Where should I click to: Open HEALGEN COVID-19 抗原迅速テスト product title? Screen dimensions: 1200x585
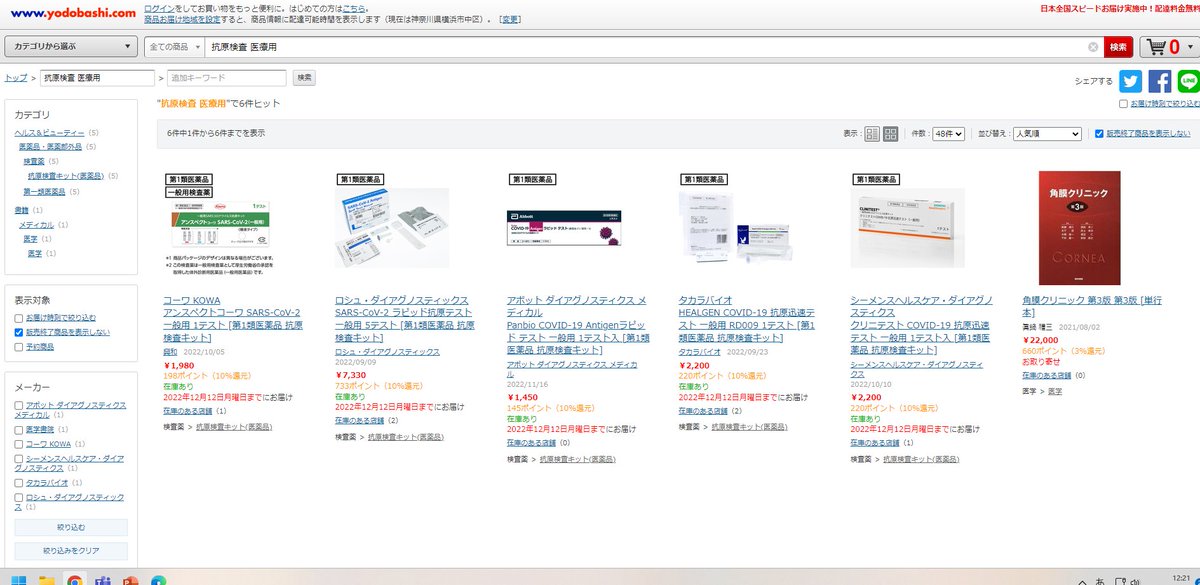747,319
